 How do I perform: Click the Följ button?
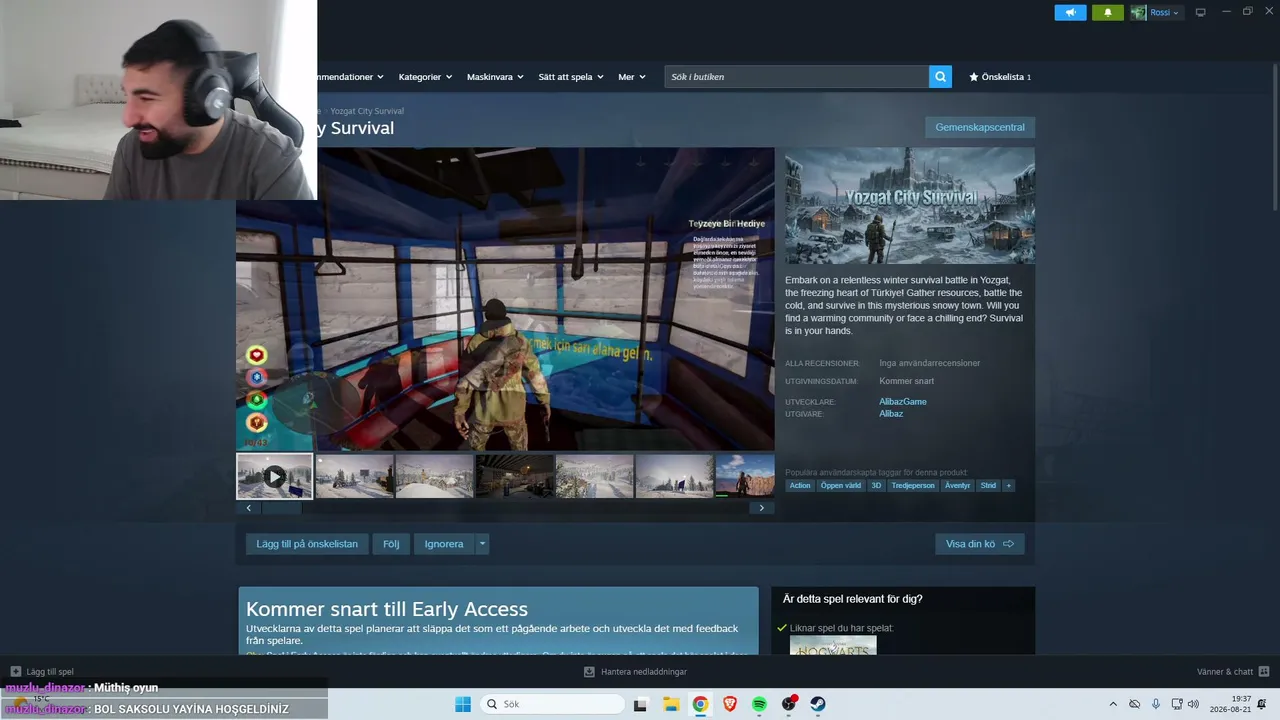tap(391, 544)
